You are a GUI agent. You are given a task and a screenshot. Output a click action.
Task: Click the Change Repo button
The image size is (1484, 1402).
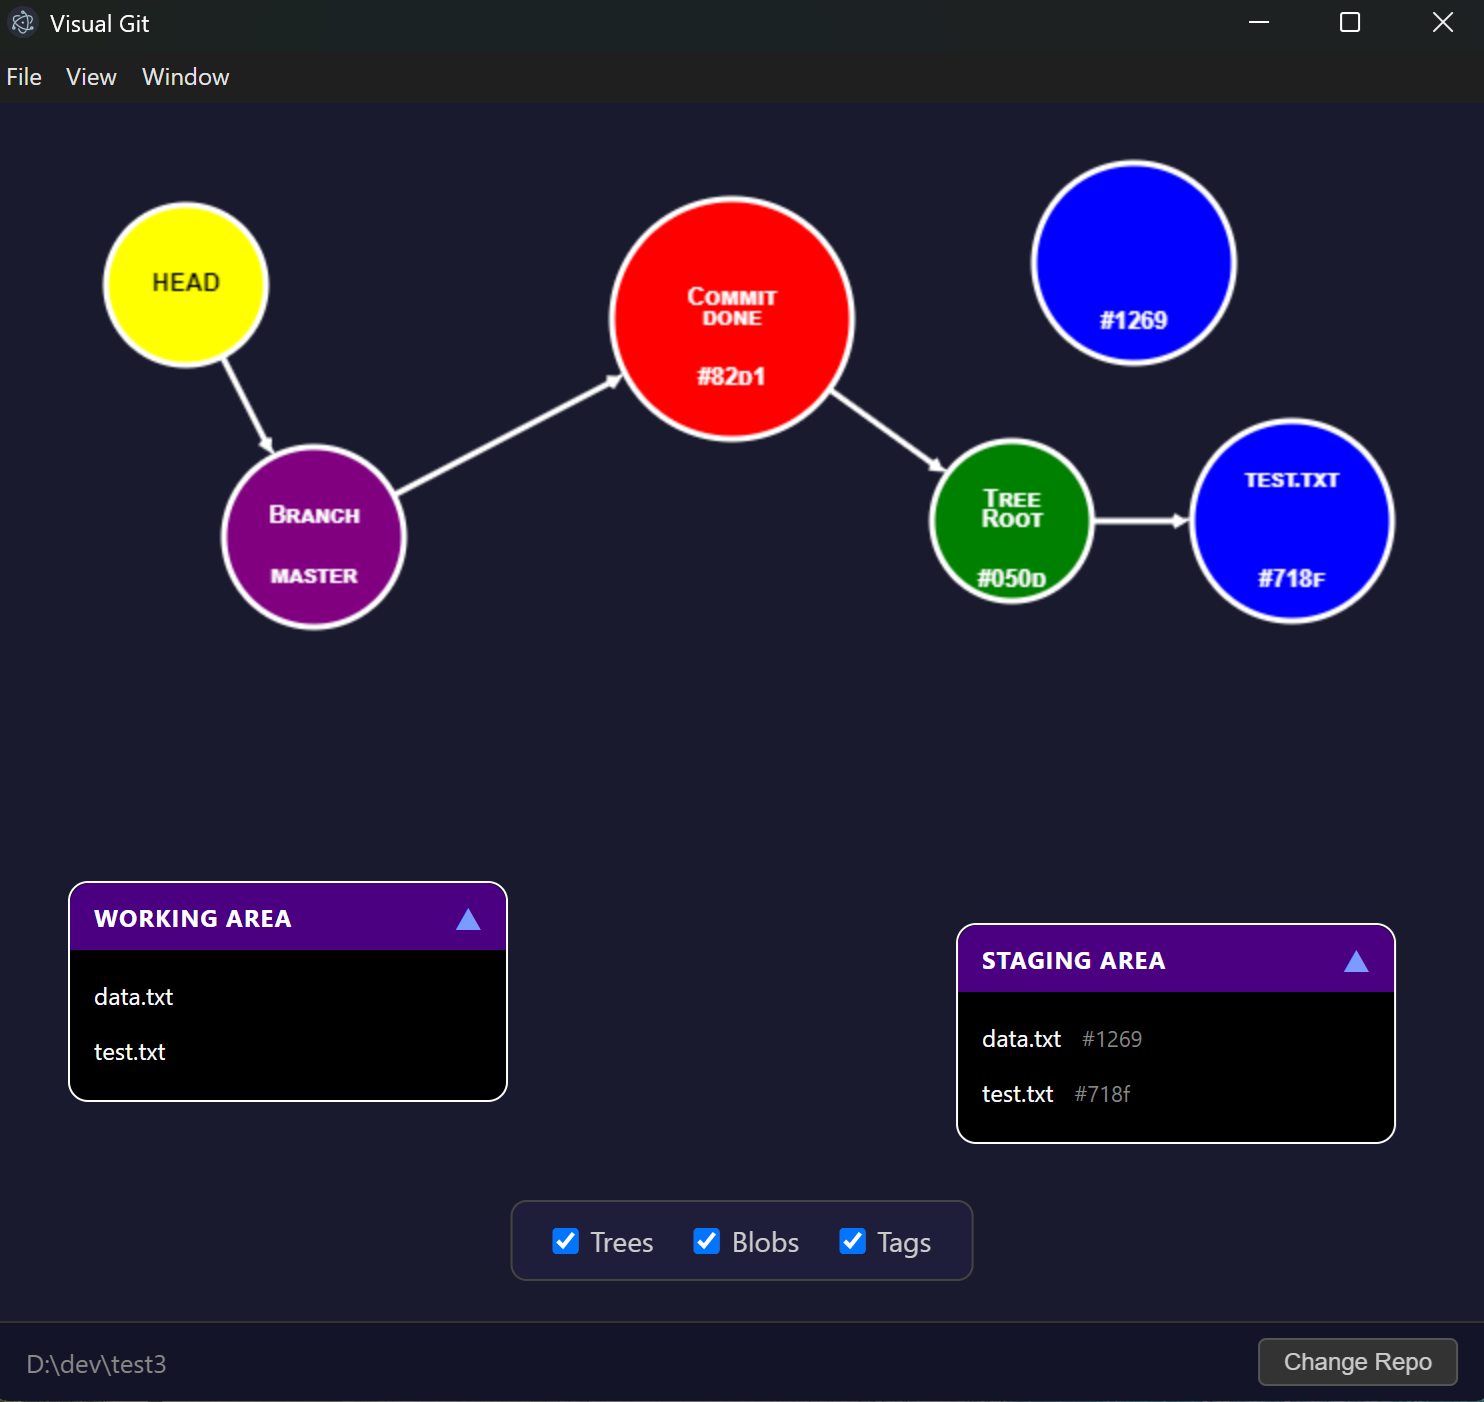coord(1357,1362)
